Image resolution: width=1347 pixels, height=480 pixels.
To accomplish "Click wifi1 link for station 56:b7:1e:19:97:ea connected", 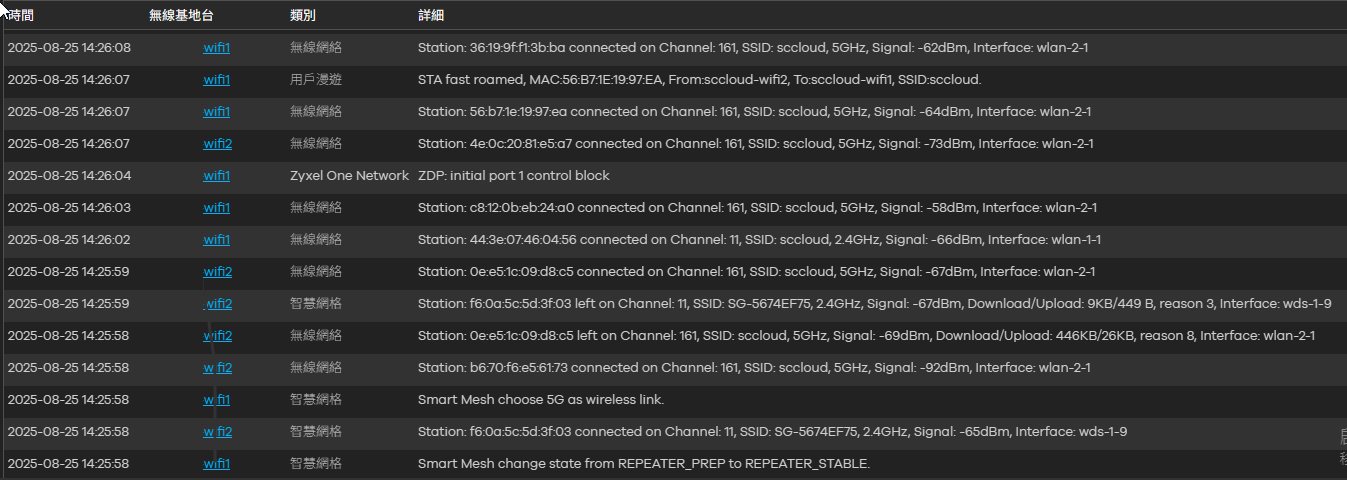I will [x=217, y=111].
